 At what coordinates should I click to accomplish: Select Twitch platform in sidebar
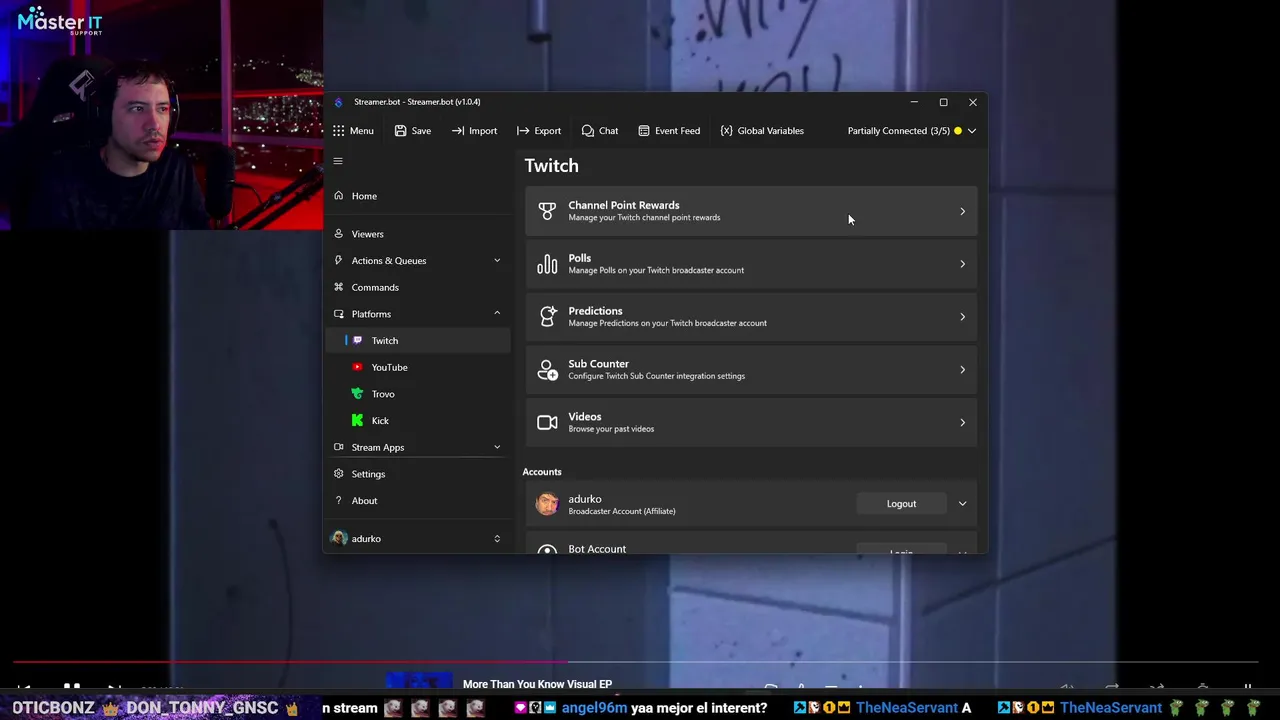(x=418, y=341)
